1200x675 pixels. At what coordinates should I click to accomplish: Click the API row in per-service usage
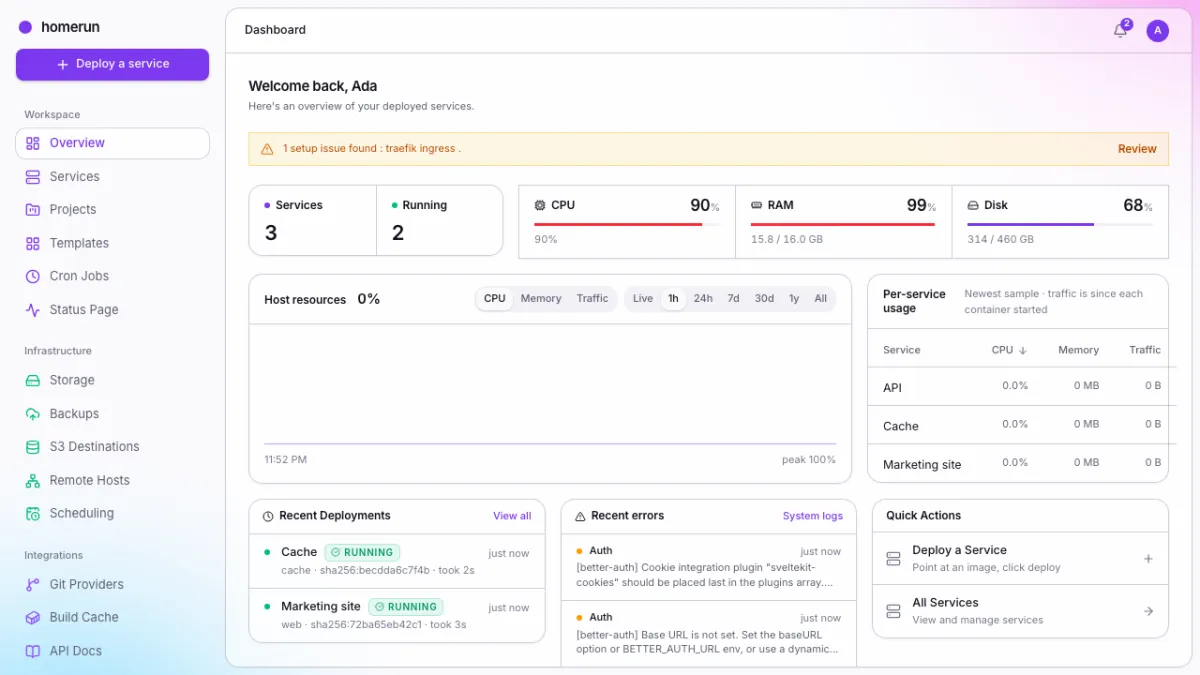tap(1018, 386)
